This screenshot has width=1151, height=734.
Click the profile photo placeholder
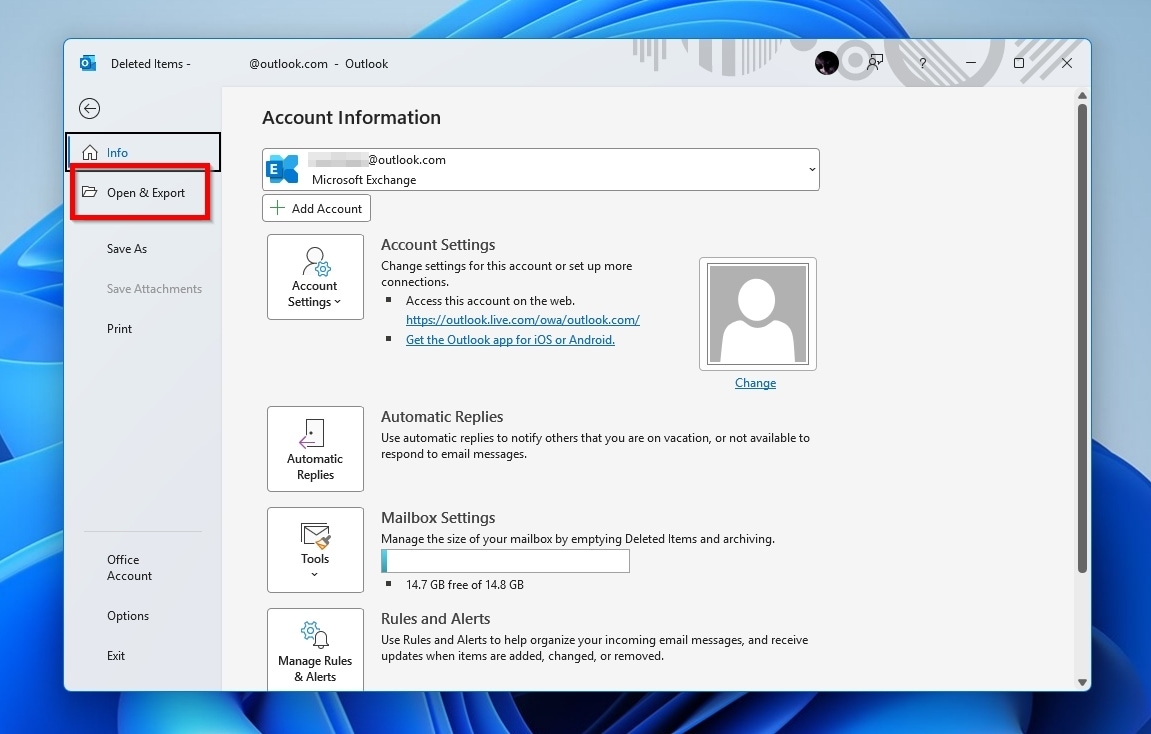point(758,314)
